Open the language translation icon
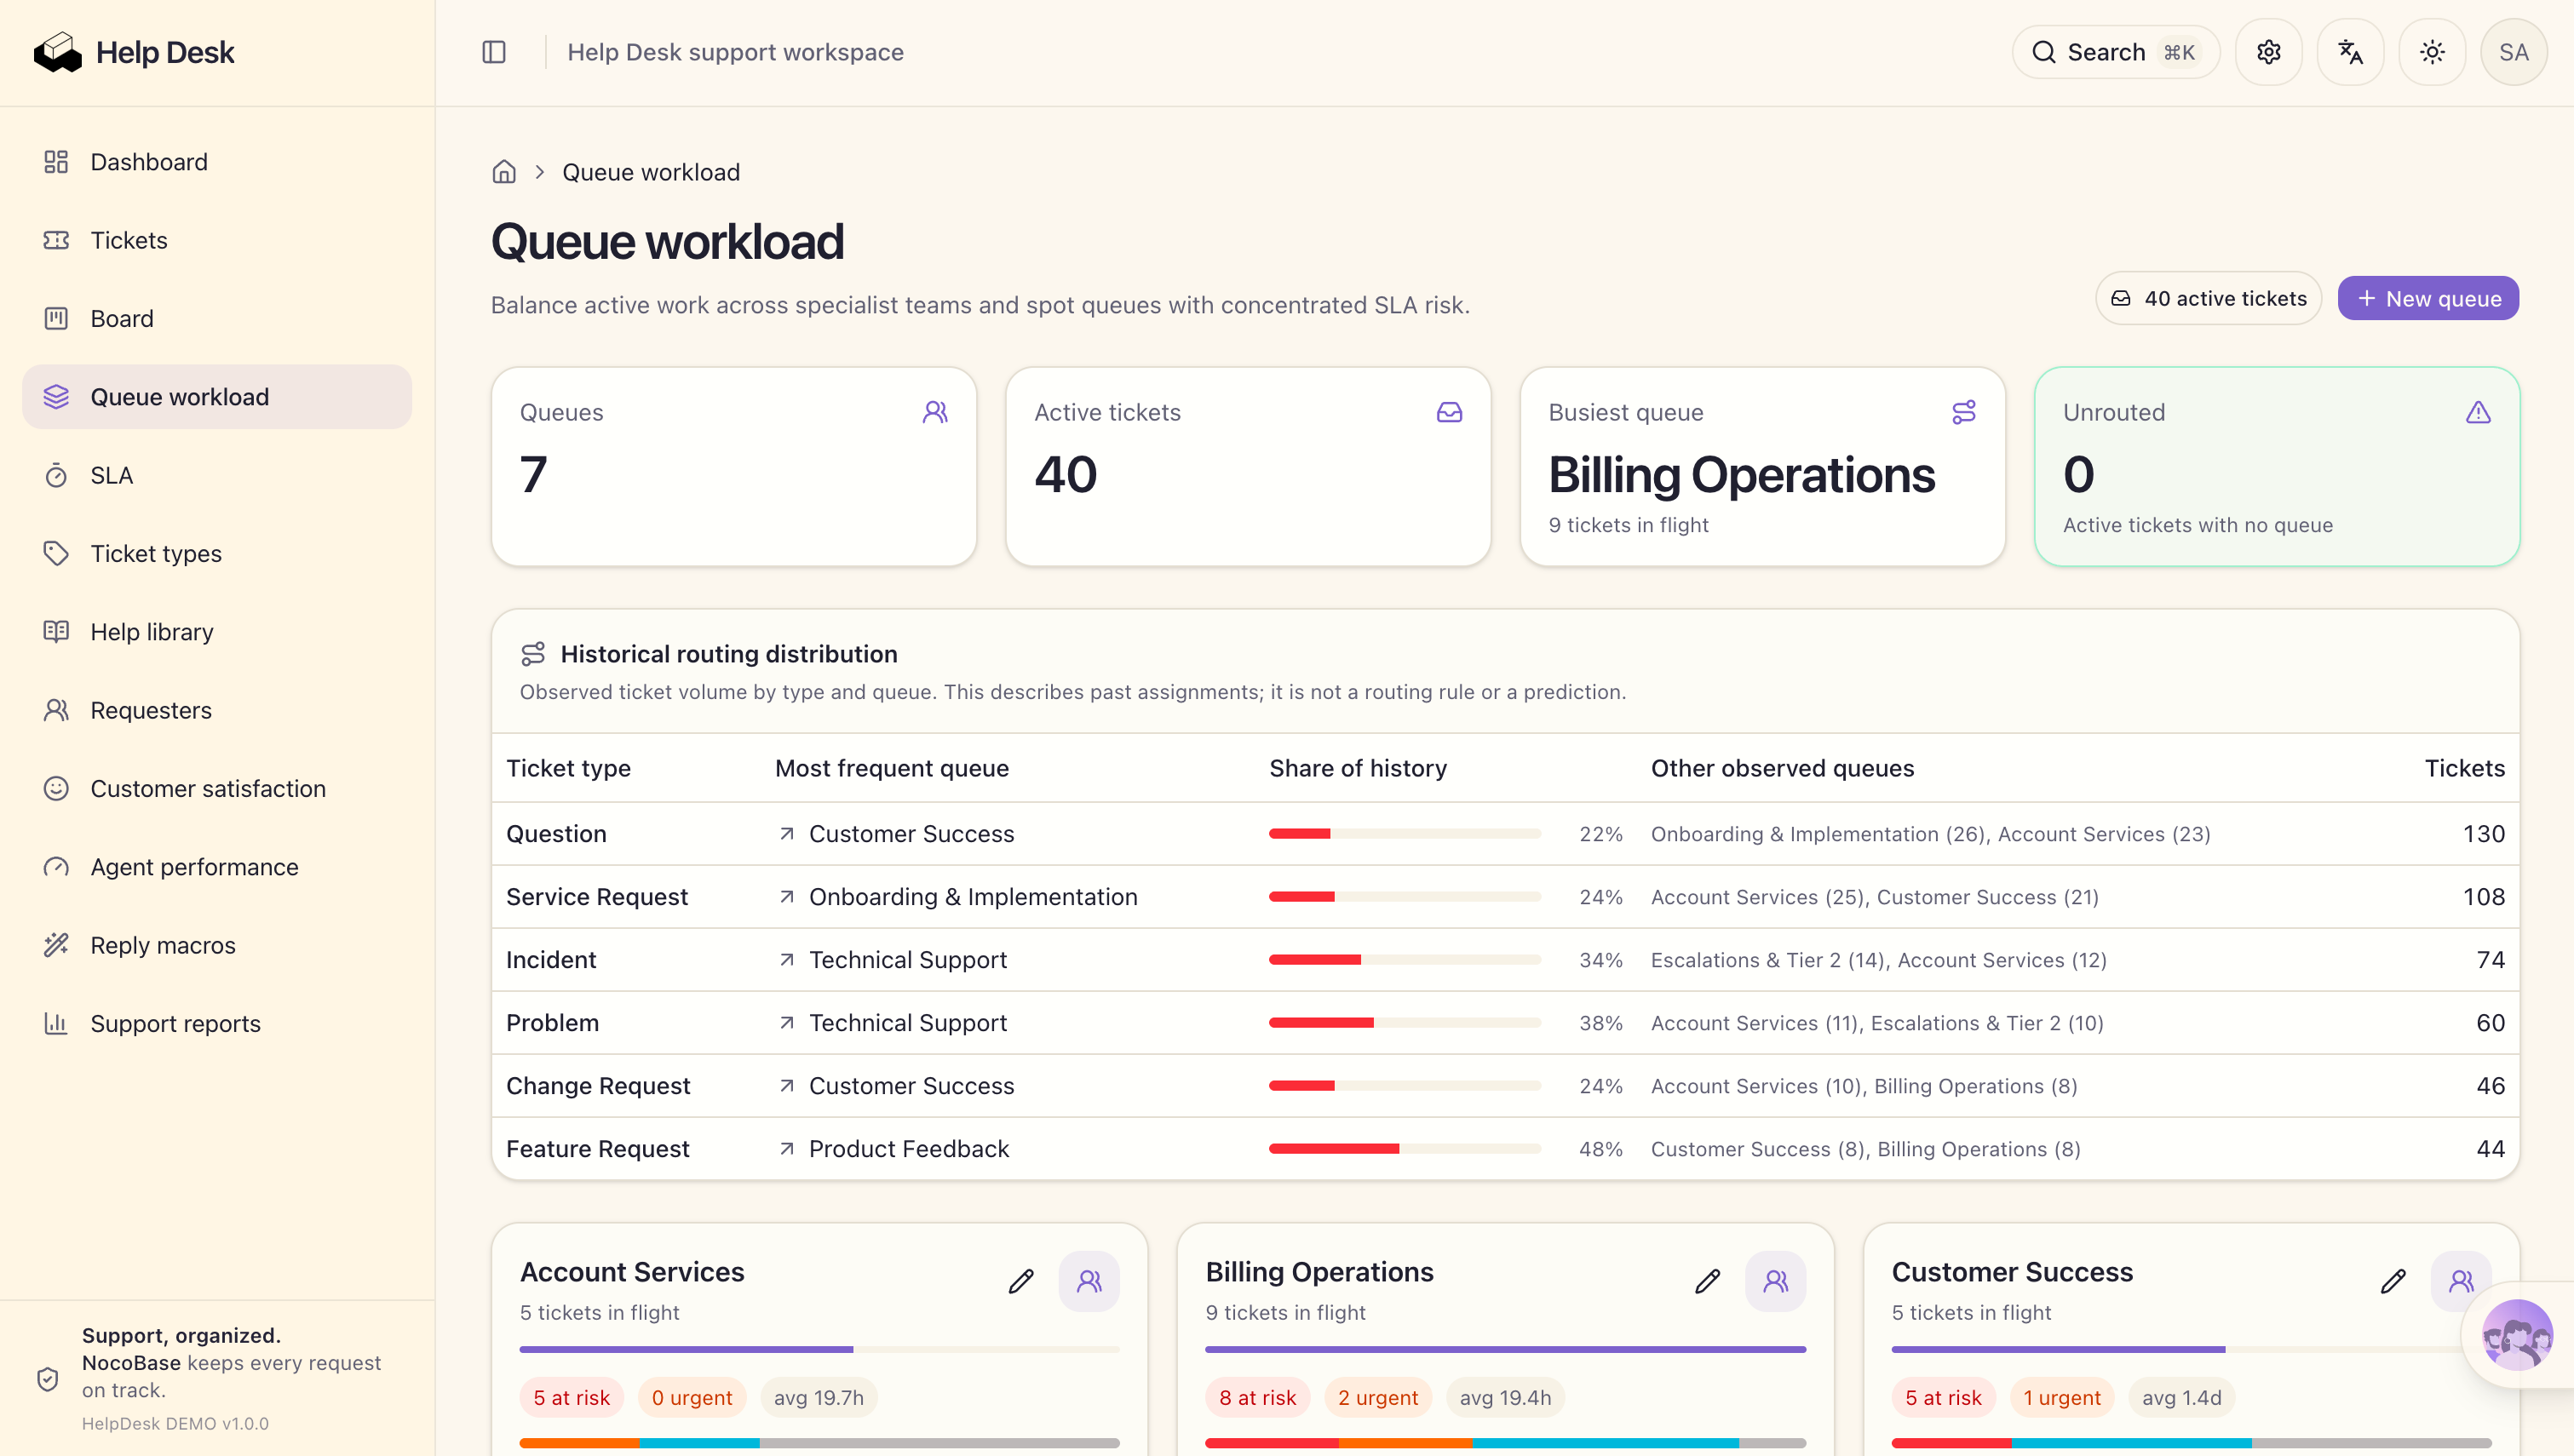 pyautogui.click(x=2350, y=52)
